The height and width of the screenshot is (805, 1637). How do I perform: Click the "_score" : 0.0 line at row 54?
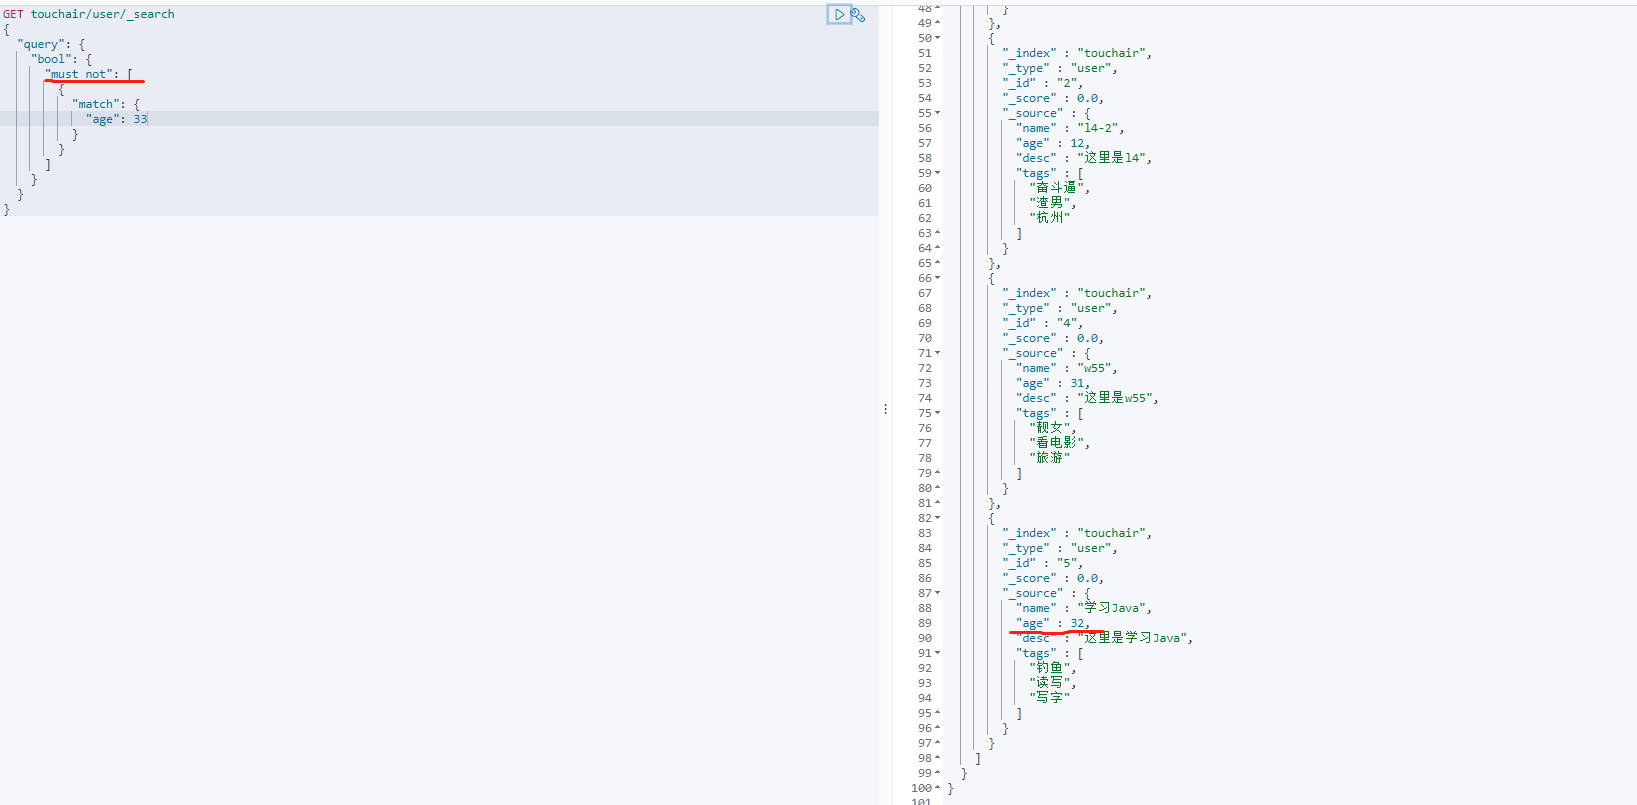click(1053, 98)
